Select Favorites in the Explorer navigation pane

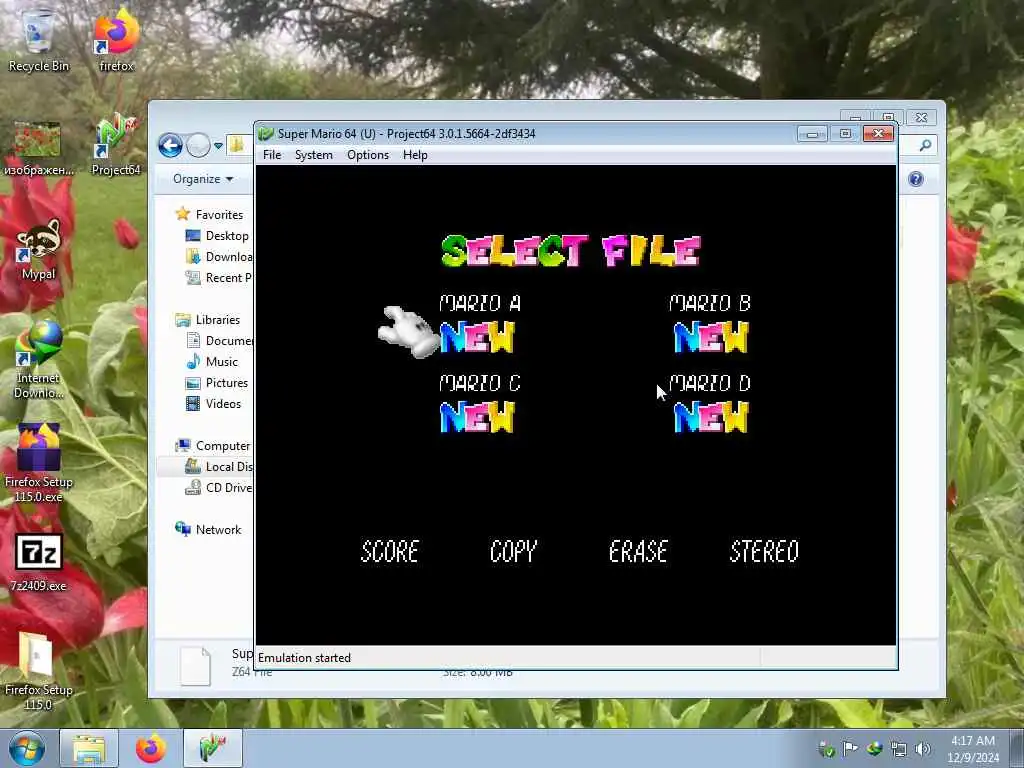(x=210, y=214)
